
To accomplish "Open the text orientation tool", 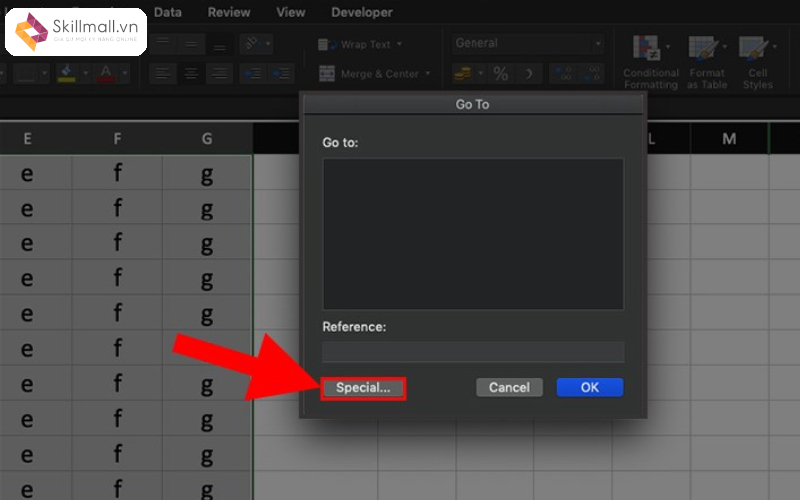I will pyautogui.click(x=251, y=44).
